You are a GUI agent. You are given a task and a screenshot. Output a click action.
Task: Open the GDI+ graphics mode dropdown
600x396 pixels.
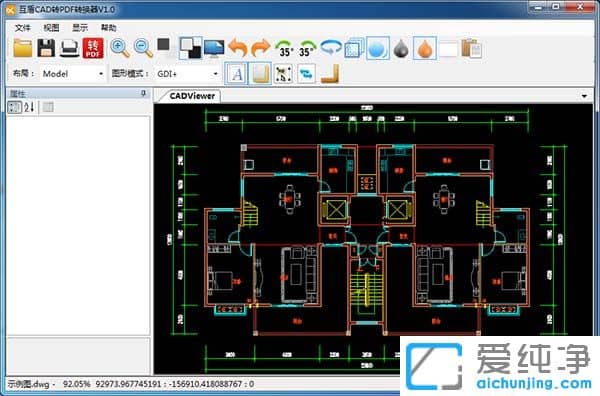[x=188, y=73]
